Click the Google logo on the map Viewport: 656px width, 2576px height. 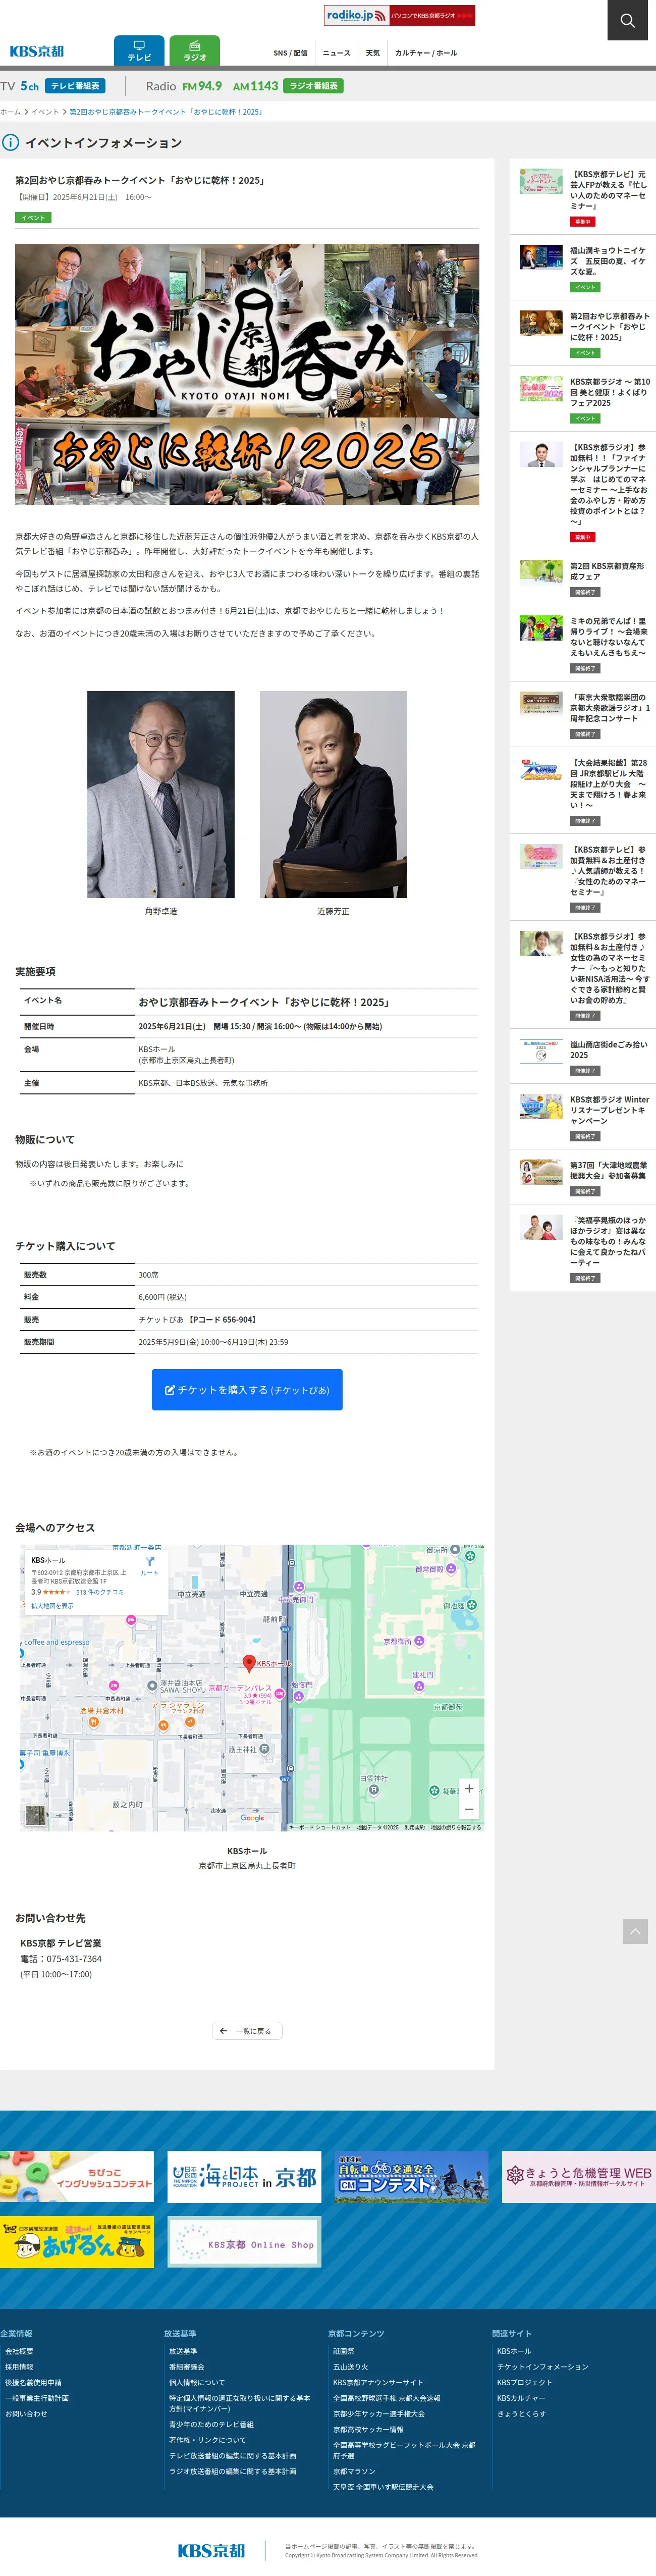[x=253, y=1818]
